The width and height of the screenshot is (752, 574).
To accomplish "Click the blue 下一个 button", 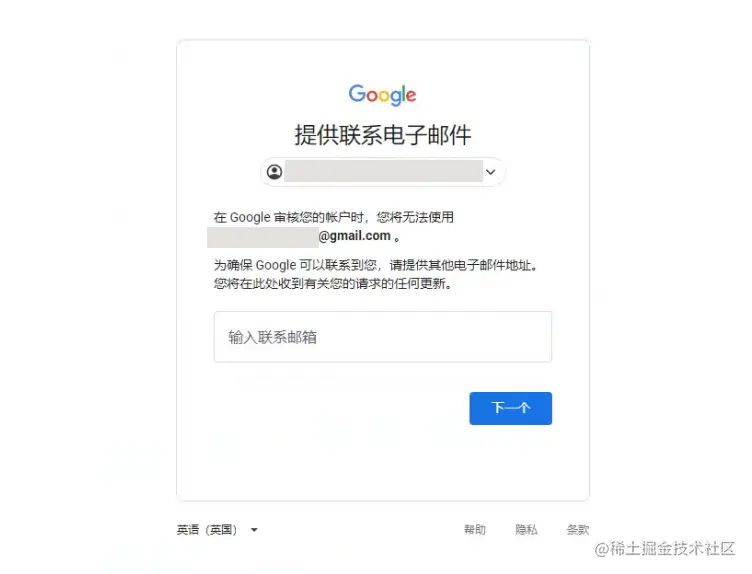I will pos(510,408).
